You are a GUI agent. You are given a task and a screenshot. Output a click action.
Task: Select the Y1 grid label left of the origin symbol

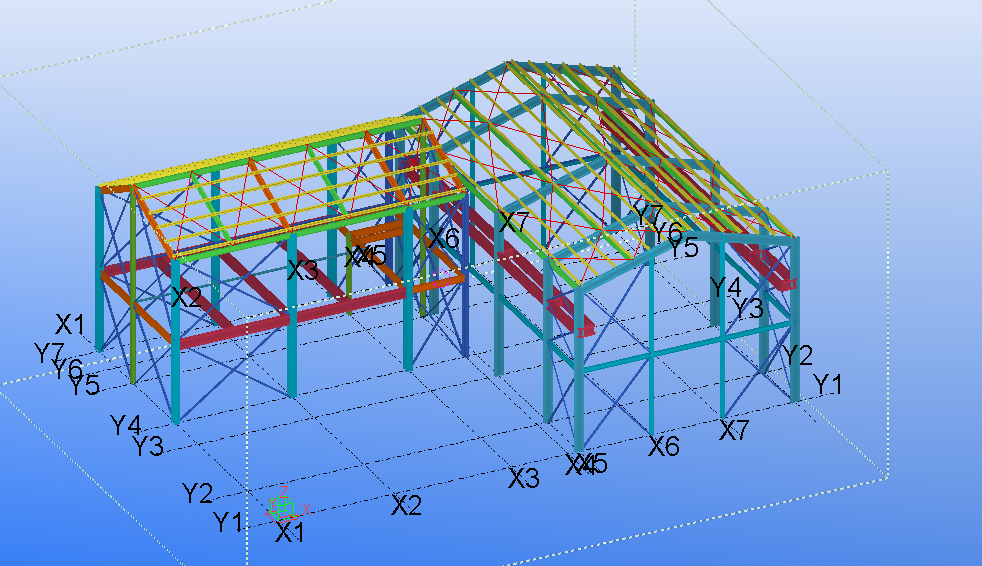(x=228, y=521)
